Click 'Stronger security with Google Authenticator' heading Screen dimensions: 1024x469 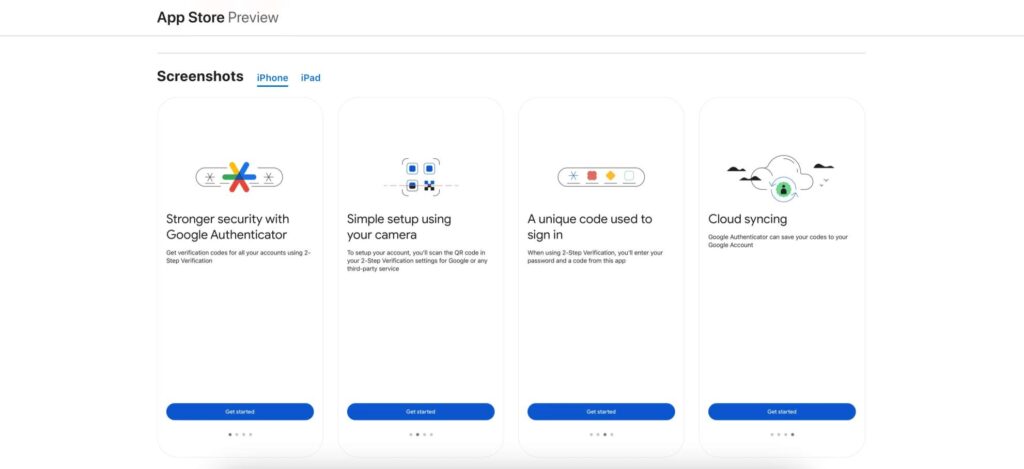click(x=227, y=227)
